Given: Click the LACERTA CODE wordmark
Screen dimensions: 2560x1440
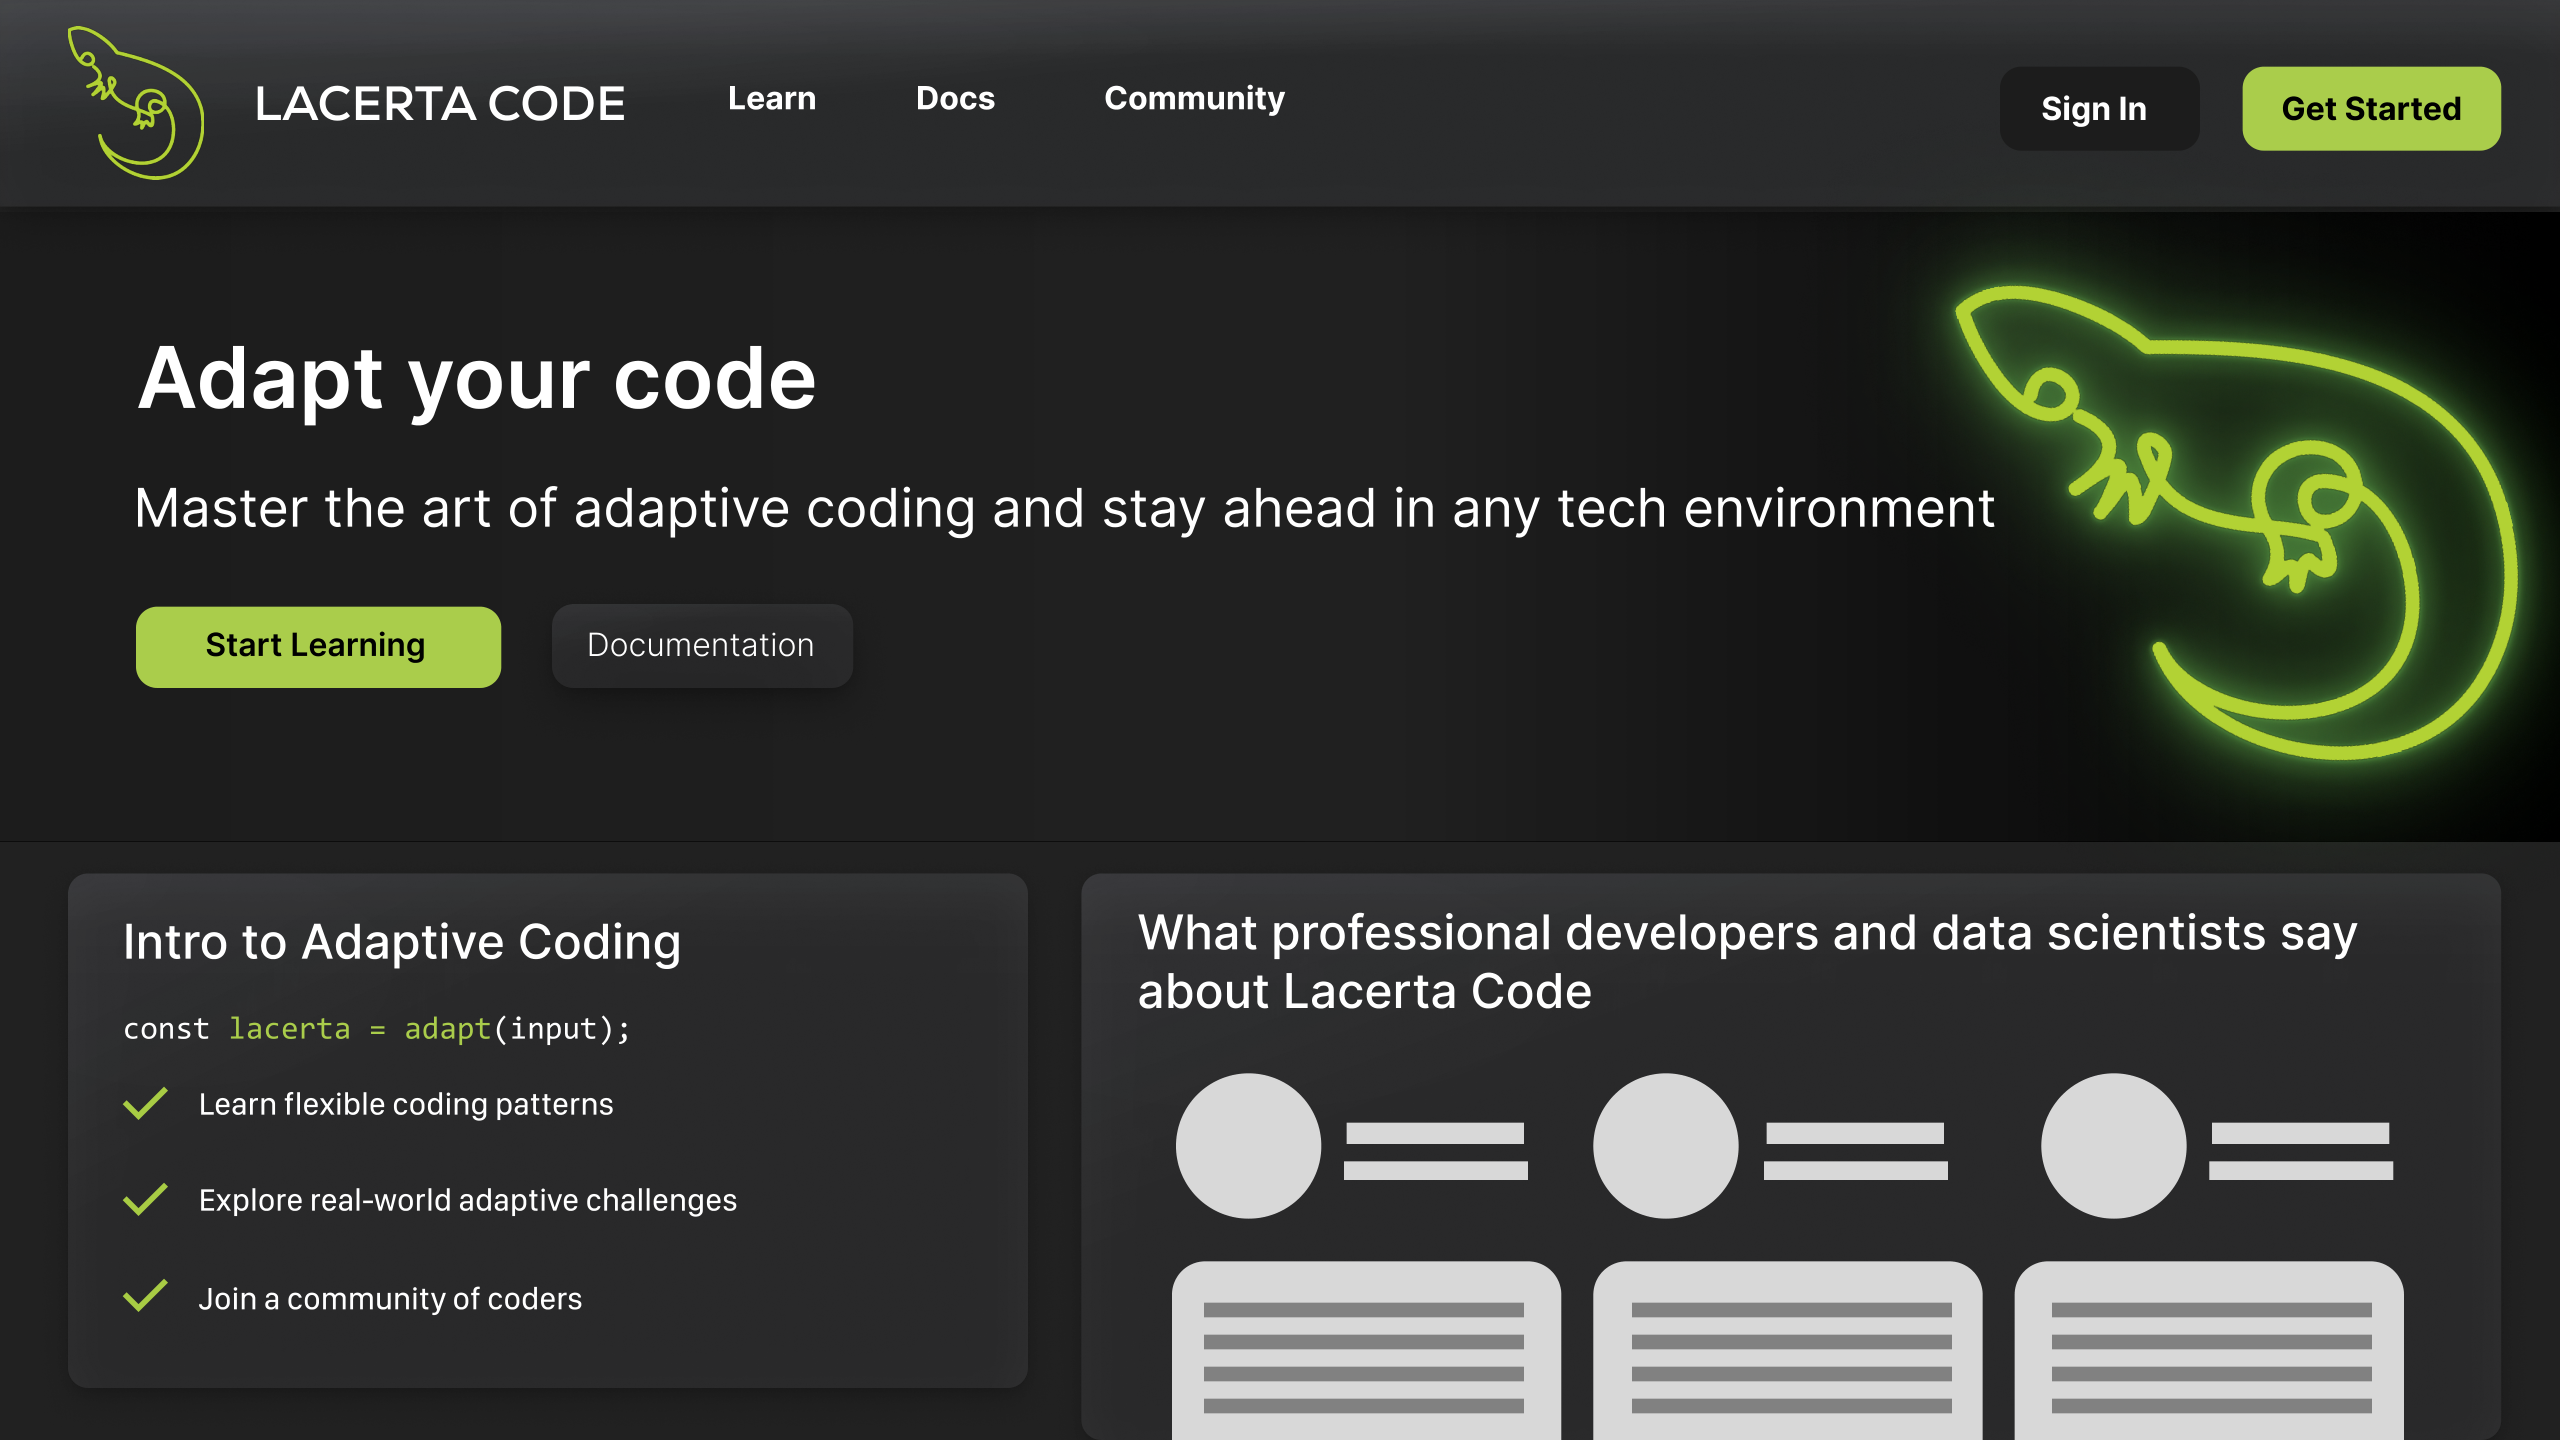Looking at the screenshot, I should tap(440, 104).
